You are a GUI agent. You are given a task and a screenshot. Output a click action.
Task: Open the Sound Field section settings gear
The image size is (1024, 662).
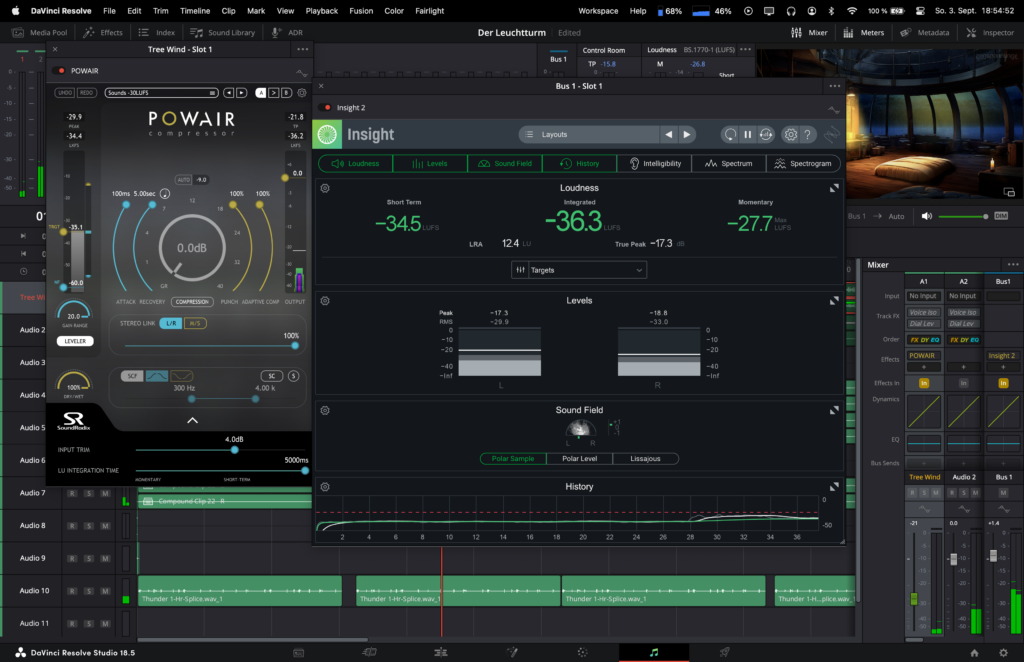coord(325,411)
